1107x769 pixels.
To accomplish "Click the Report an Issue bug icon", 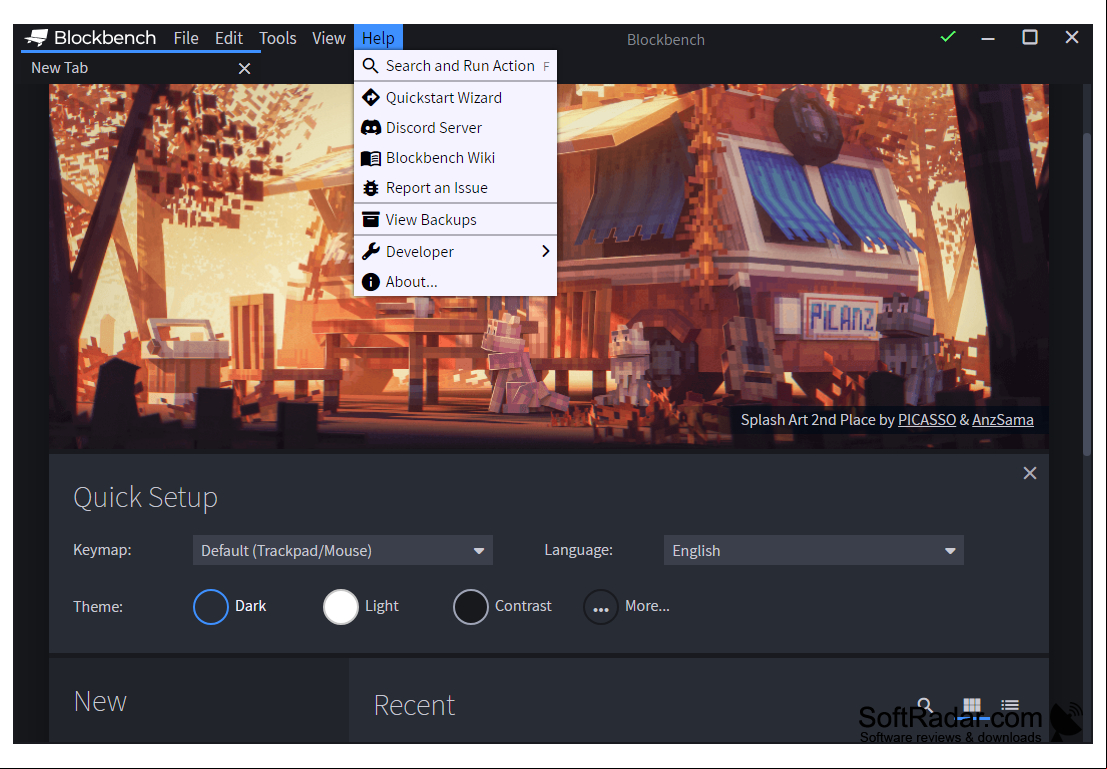I will [371, 188].
